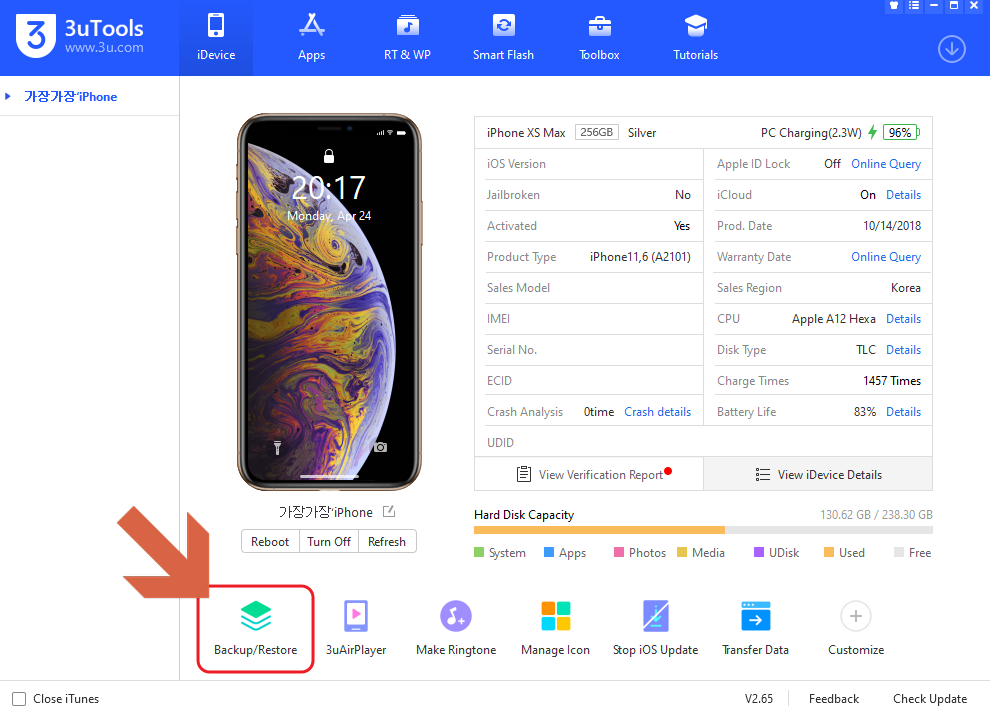Click the green charging bolt icon

(x=873, y=132)
